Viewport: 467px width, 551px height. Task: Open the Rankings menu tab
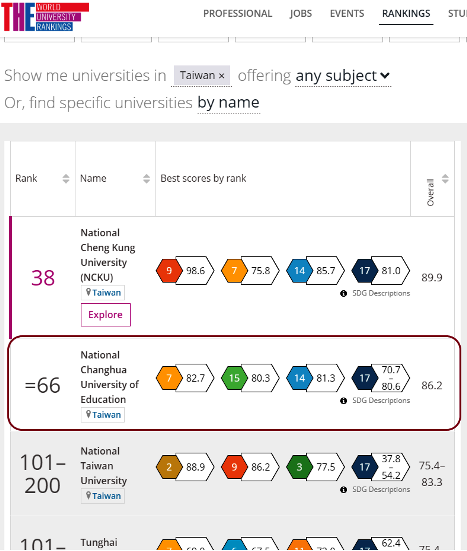point(406,14)
